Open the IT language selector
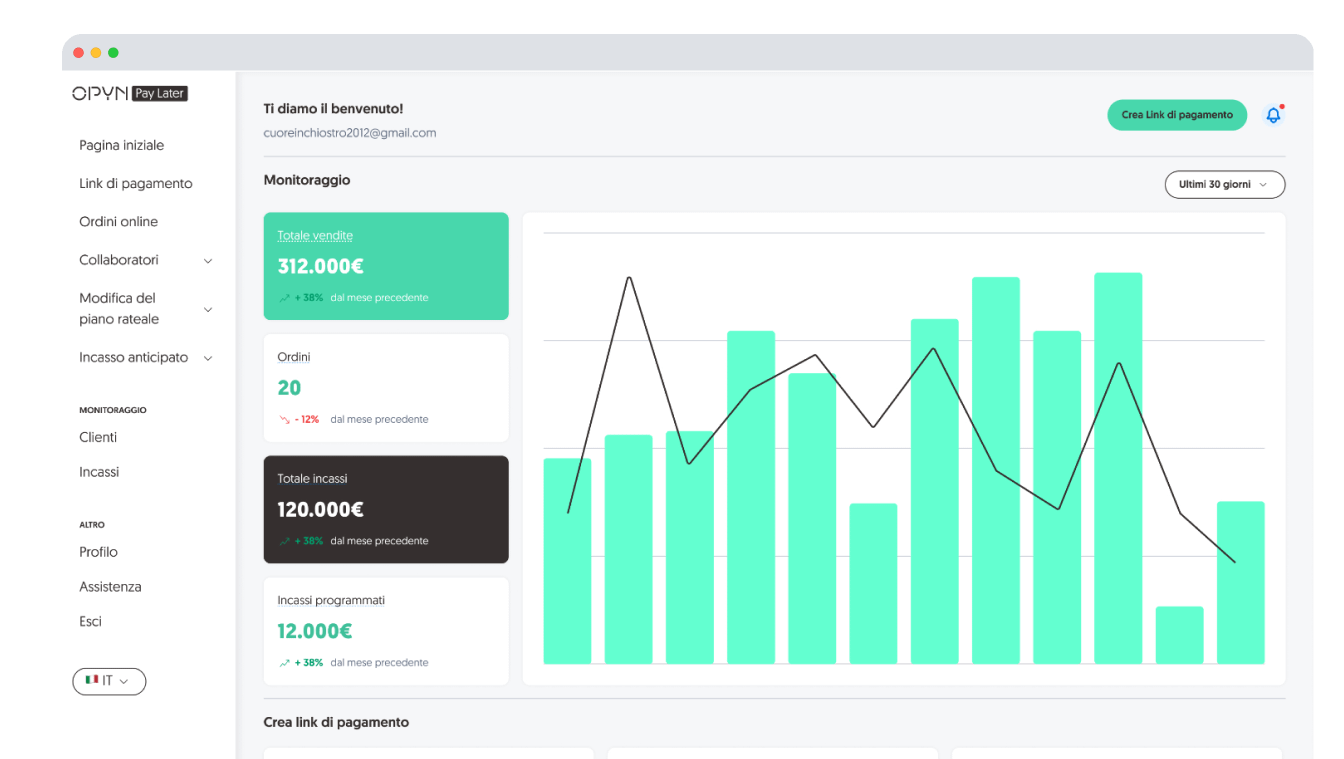This screenshot has height=759, width=1344. pos(109,681)
